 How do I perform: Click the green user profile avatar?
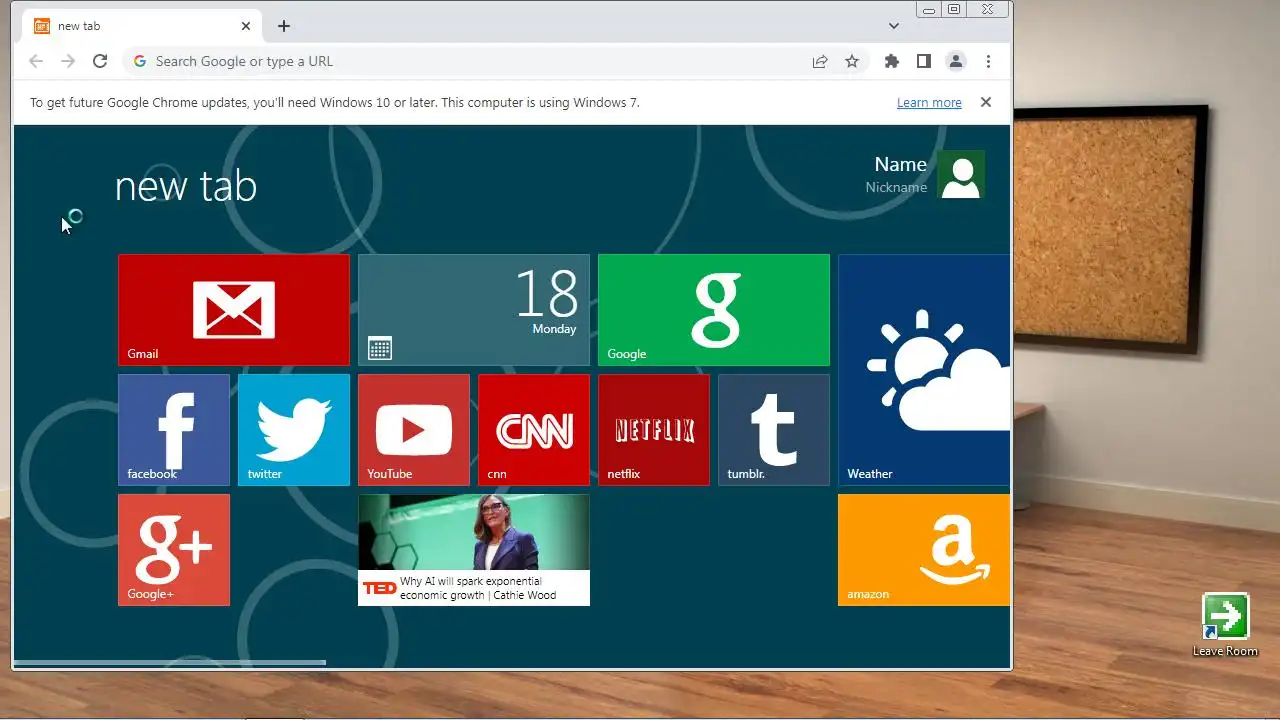click(x=961, y=175)
